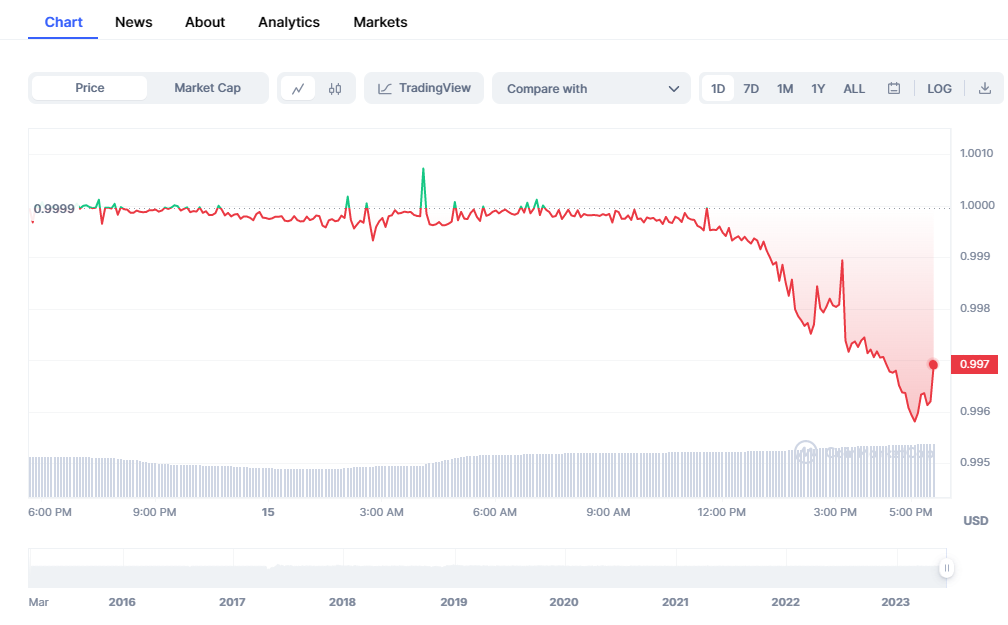Enable LOG scale on the chart
The image size is (1008, 625).
(x=939, y=89)
